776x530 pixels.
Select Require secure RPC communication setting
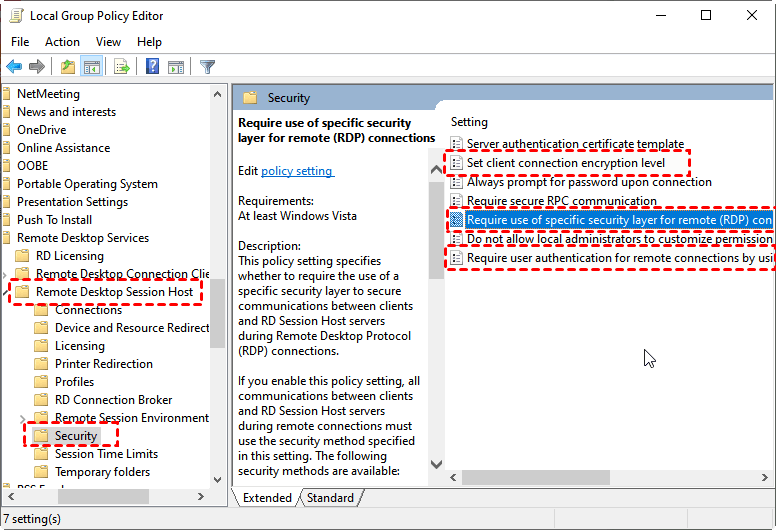coord(562,201)
